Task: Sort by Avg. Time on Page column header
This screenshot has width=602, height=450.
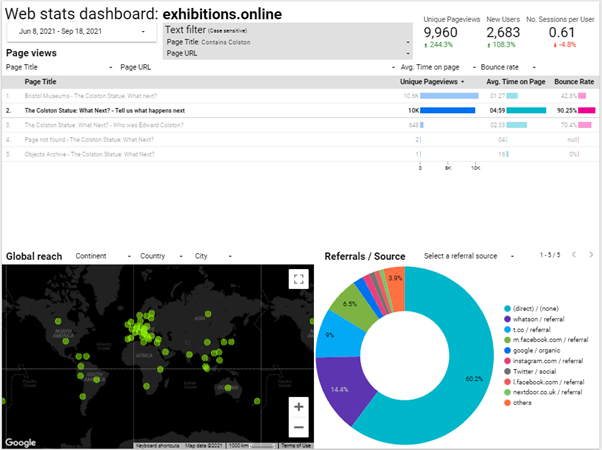Action: tap(516, 82)
